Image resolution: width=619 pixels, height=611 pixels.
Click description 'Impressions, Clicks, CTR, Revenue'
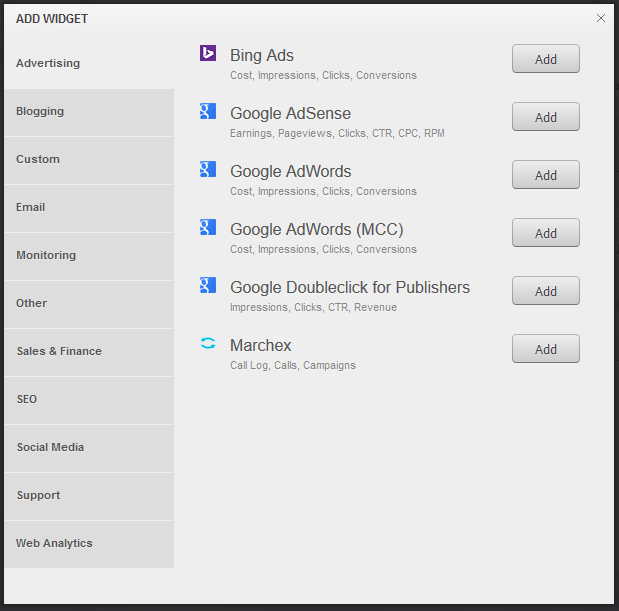click(x=313, y=307)
